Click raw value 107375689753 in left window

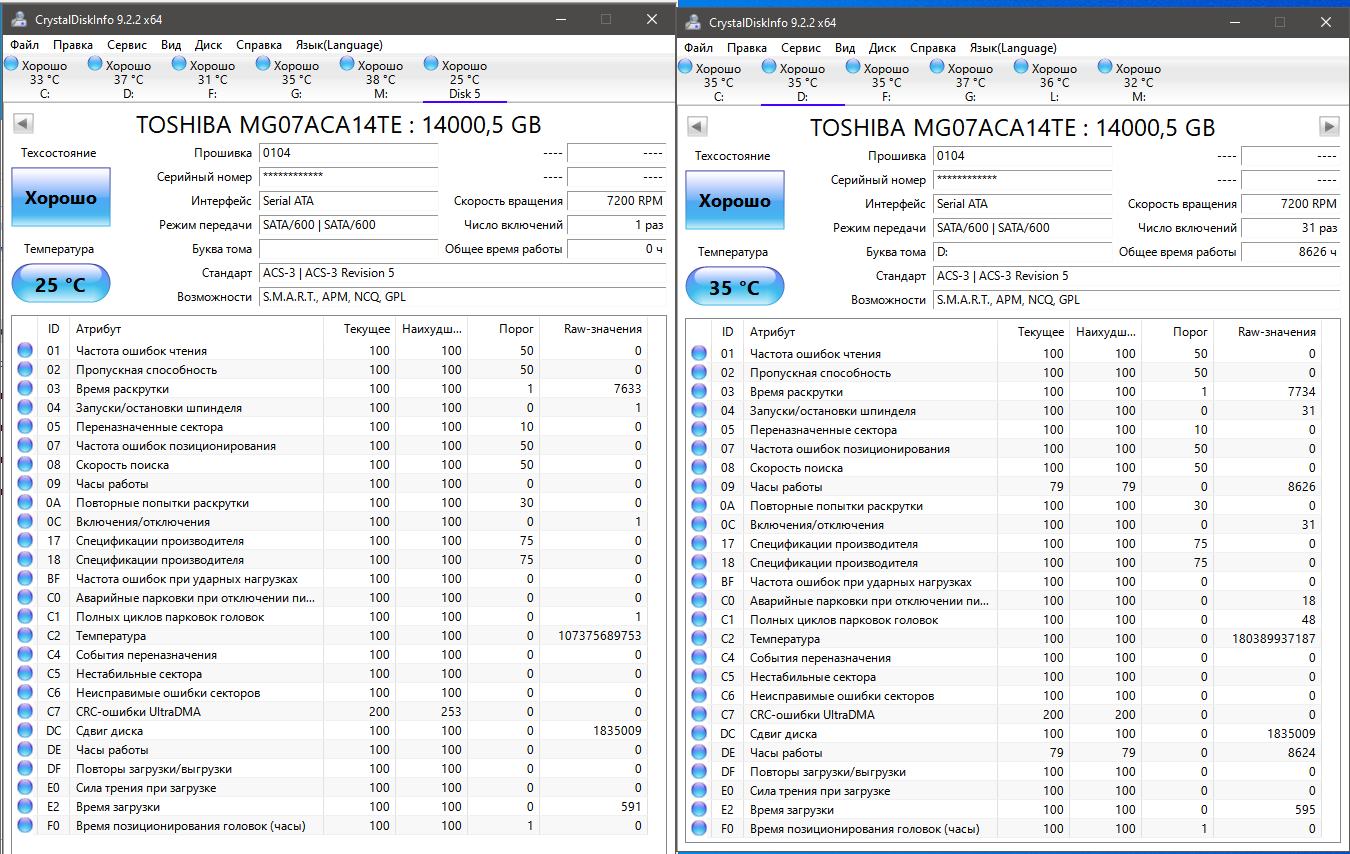point(598,636)
